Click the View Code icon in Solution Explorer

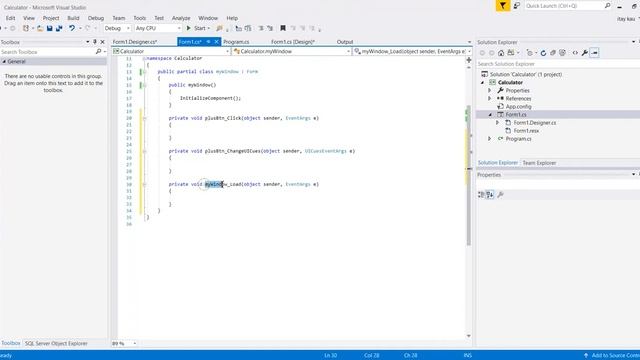(x=575, y=53)
